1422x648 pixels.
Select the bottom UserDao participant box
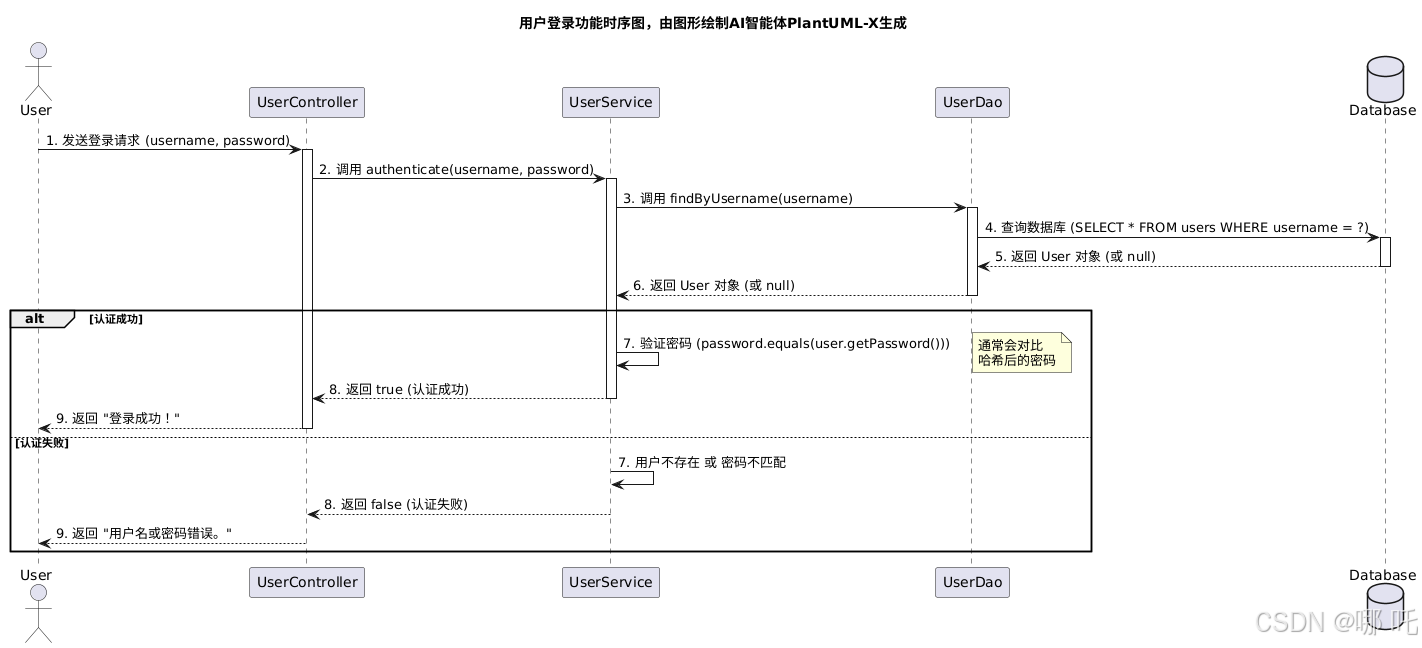pos(972,582)
